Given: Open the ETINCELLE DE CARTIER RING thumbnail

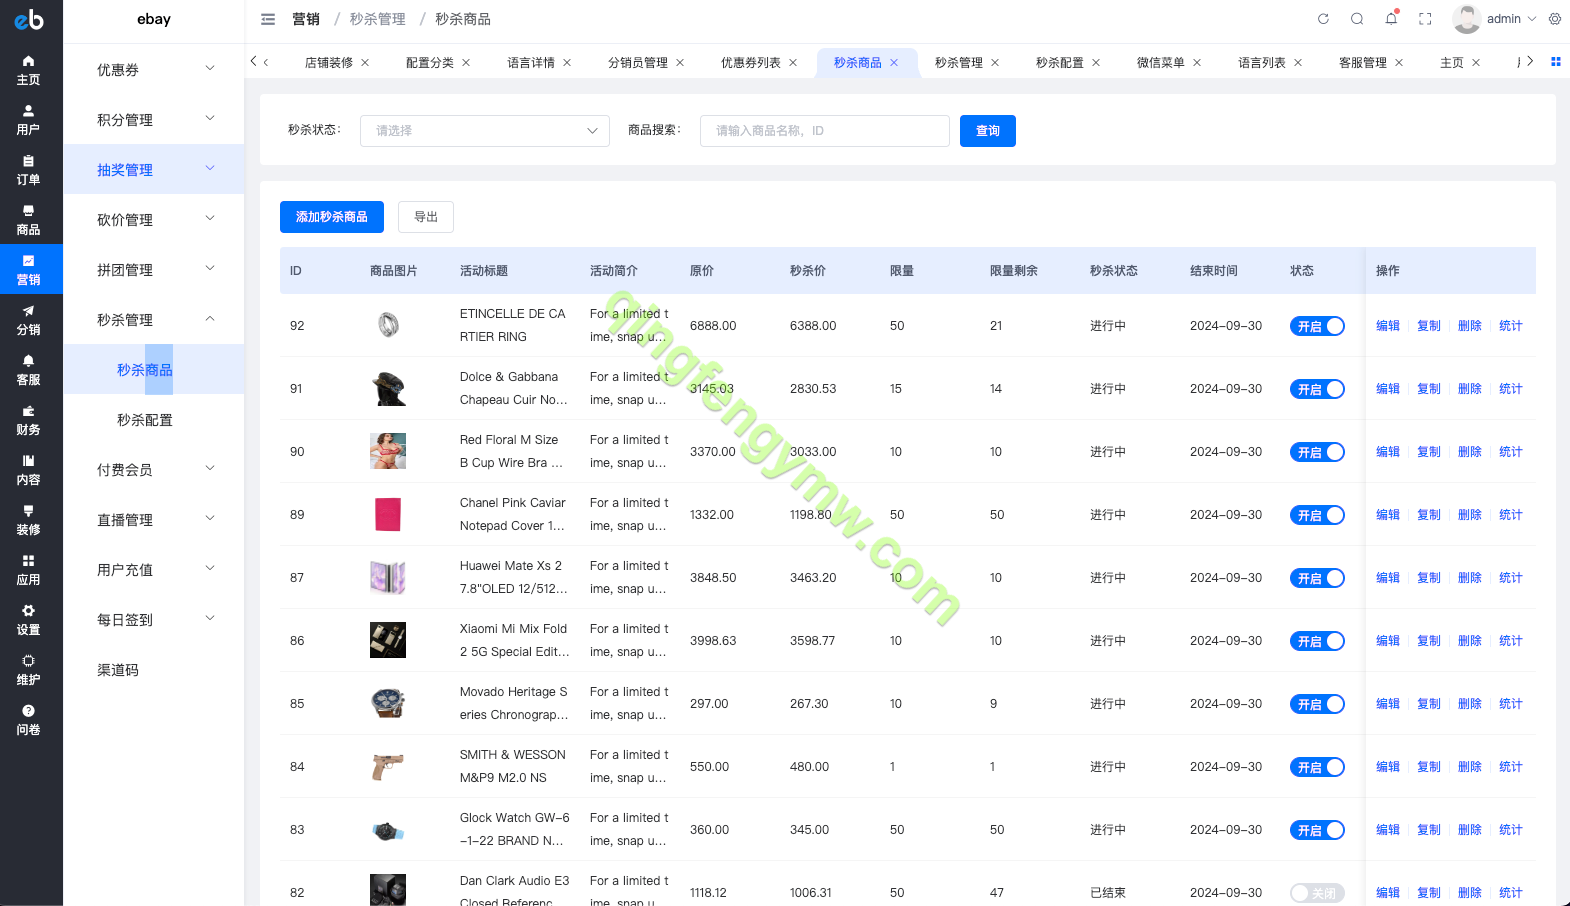Looking at the screenshot, I should [x=388, y=325].
